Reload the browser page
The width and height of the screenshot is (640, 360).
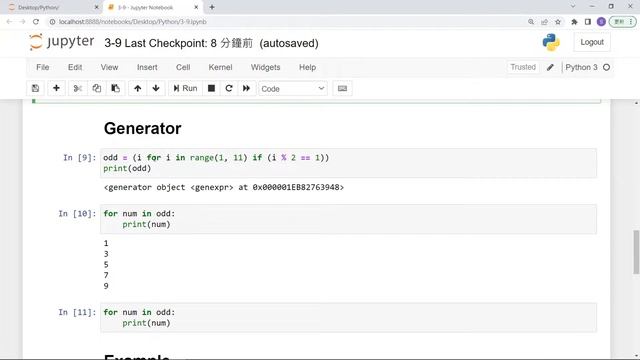36,22
